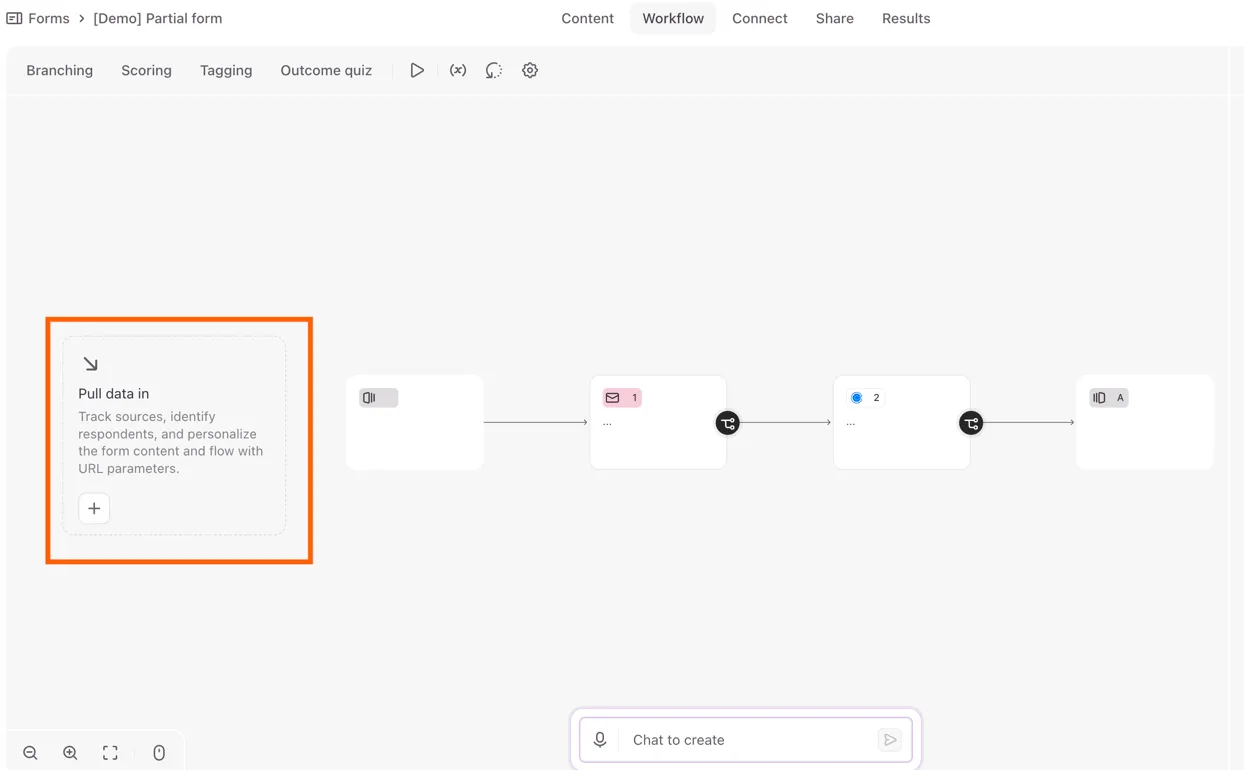The width and height of the screenshot is (1244, 770).
Task: Send the chat message arrow button
Action: (890, 740)
